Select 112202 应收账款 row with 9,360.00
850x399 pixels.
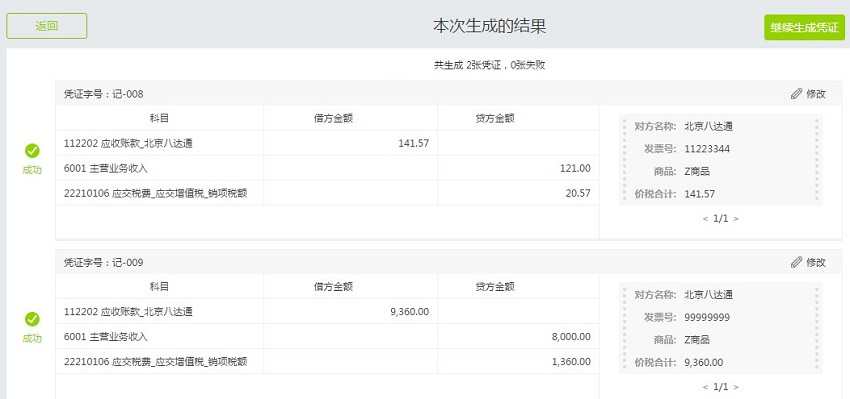coord(327,312)
